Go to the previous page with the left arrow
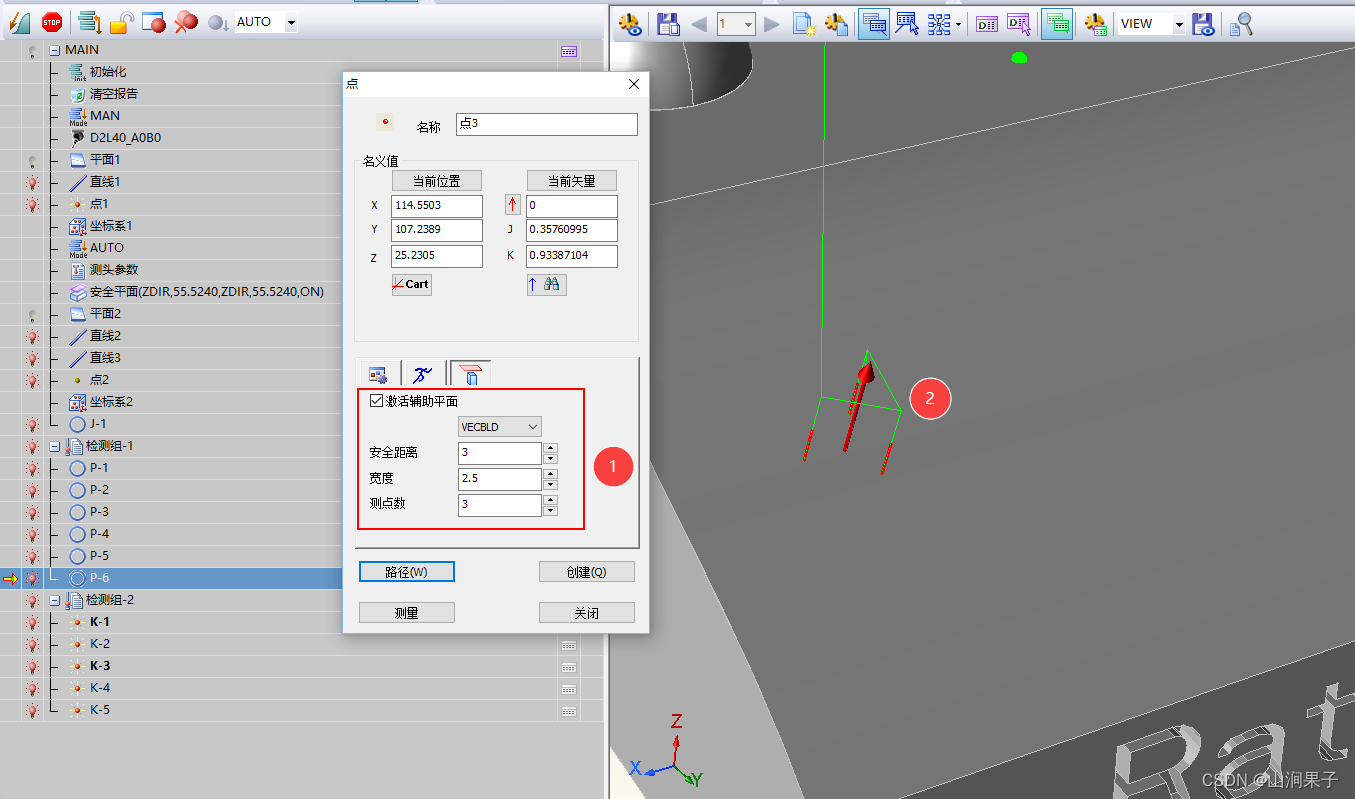The height and width of the screenshot is (799, 1355). point(699,24)
